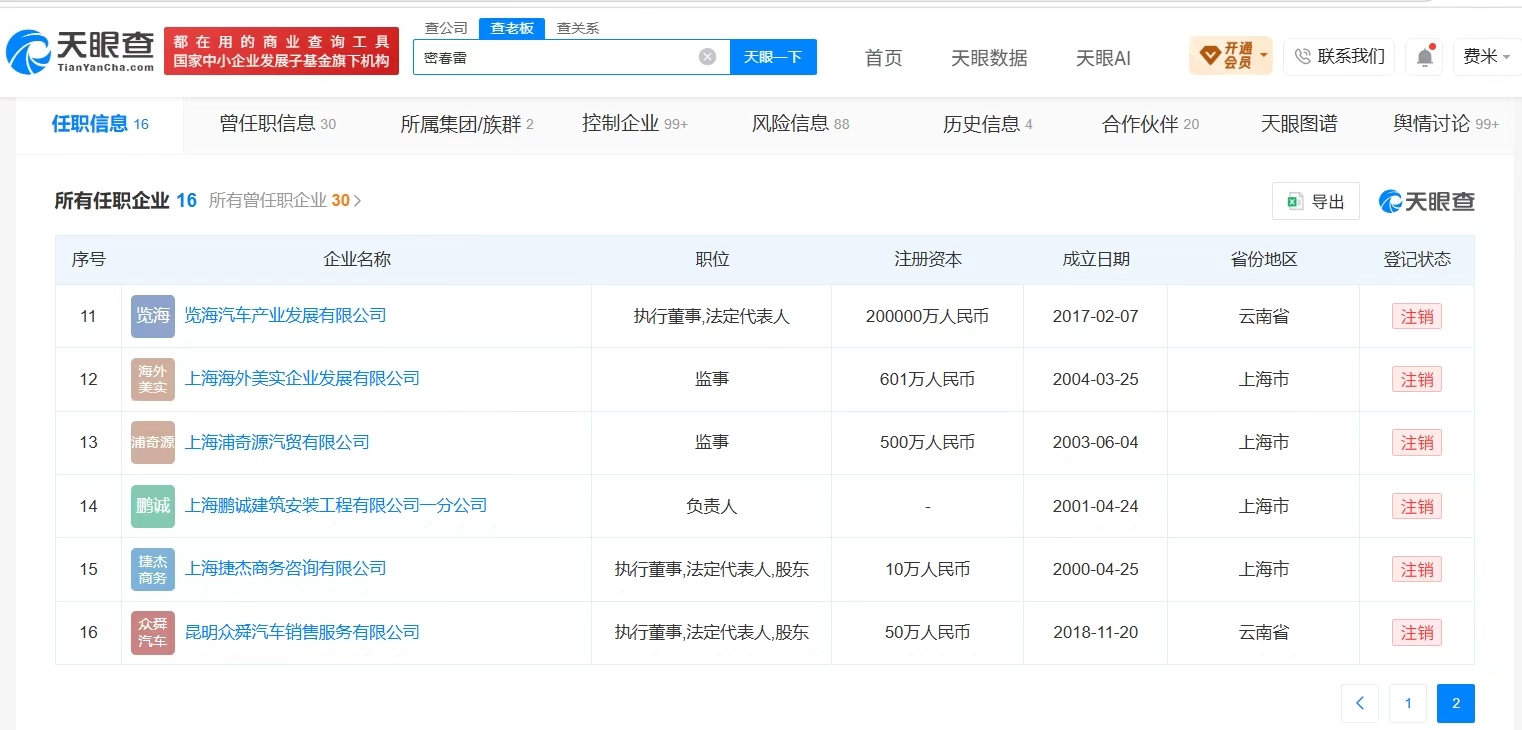Open the 风险信息 tab
This screenshot has width=1522, height=730.
tap(800, 124)
